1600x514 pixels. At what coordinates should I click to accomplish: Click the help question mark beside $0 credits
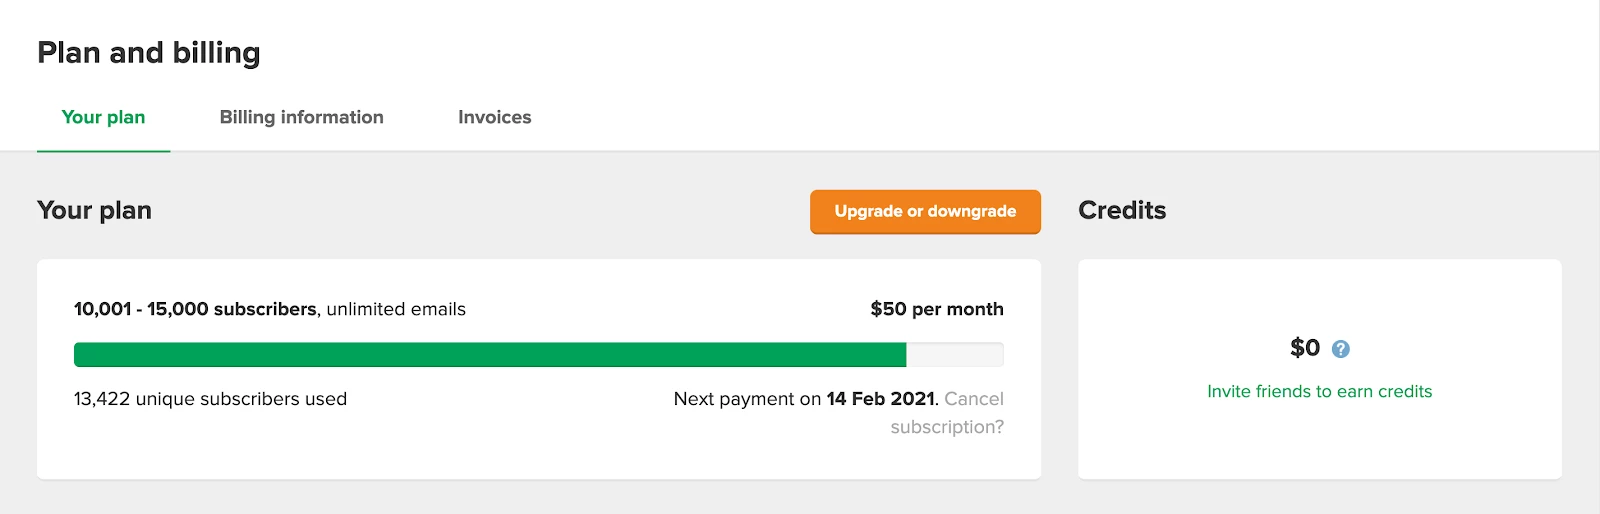[x=1341, y=349]
